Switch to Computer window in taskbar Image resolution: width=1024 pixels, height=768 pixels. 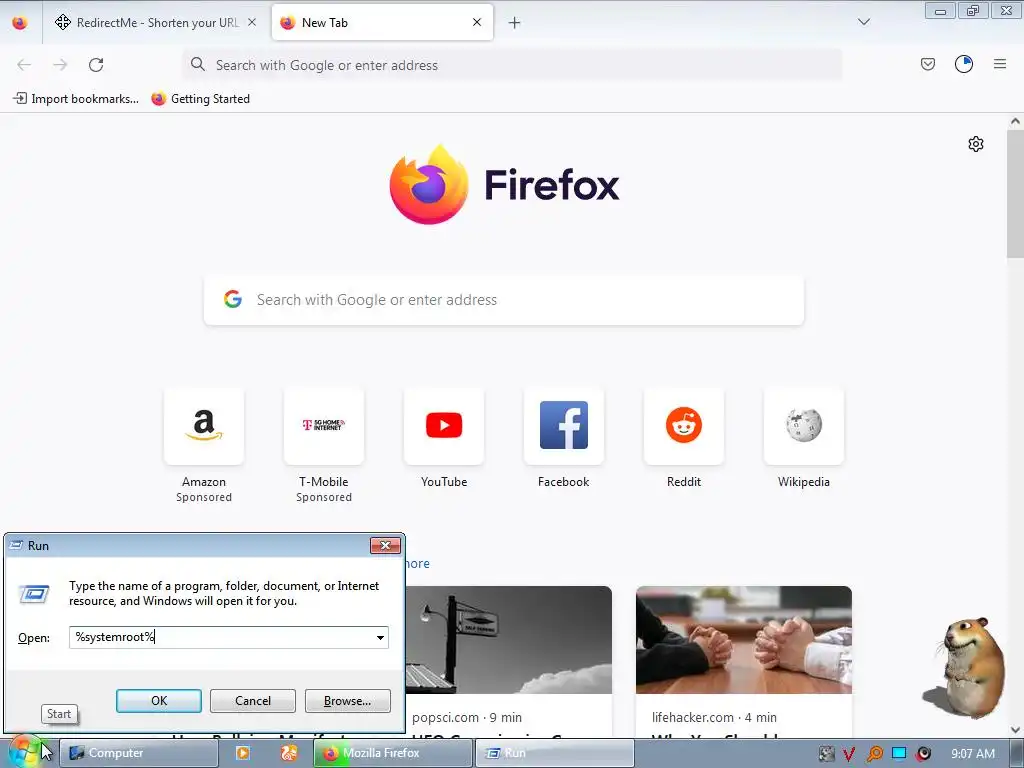click(138, 753)
